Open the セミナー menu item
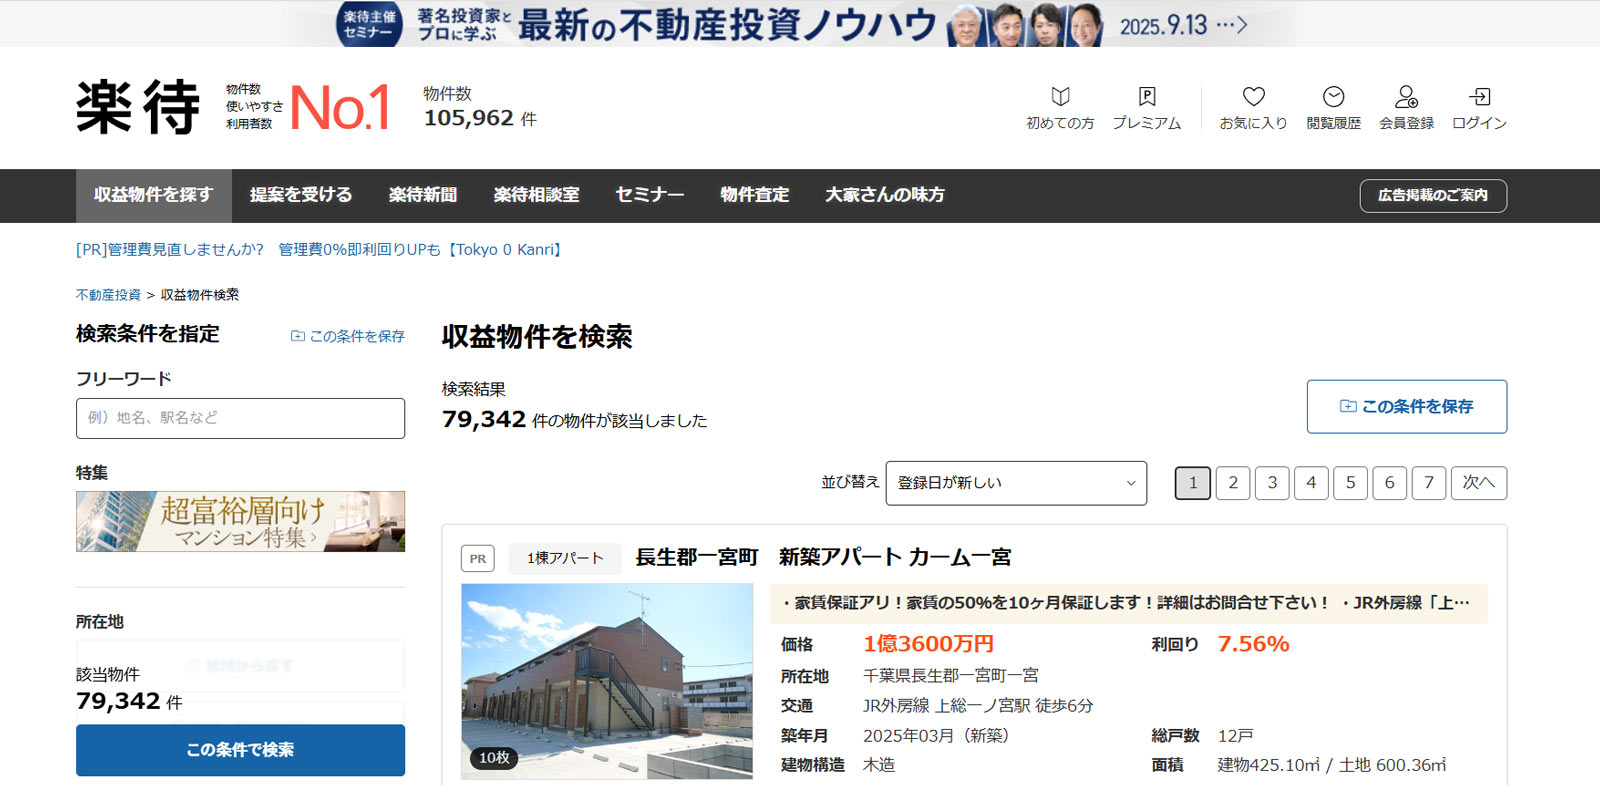This screenshot has width=1600, height=785. pos(650,195)
